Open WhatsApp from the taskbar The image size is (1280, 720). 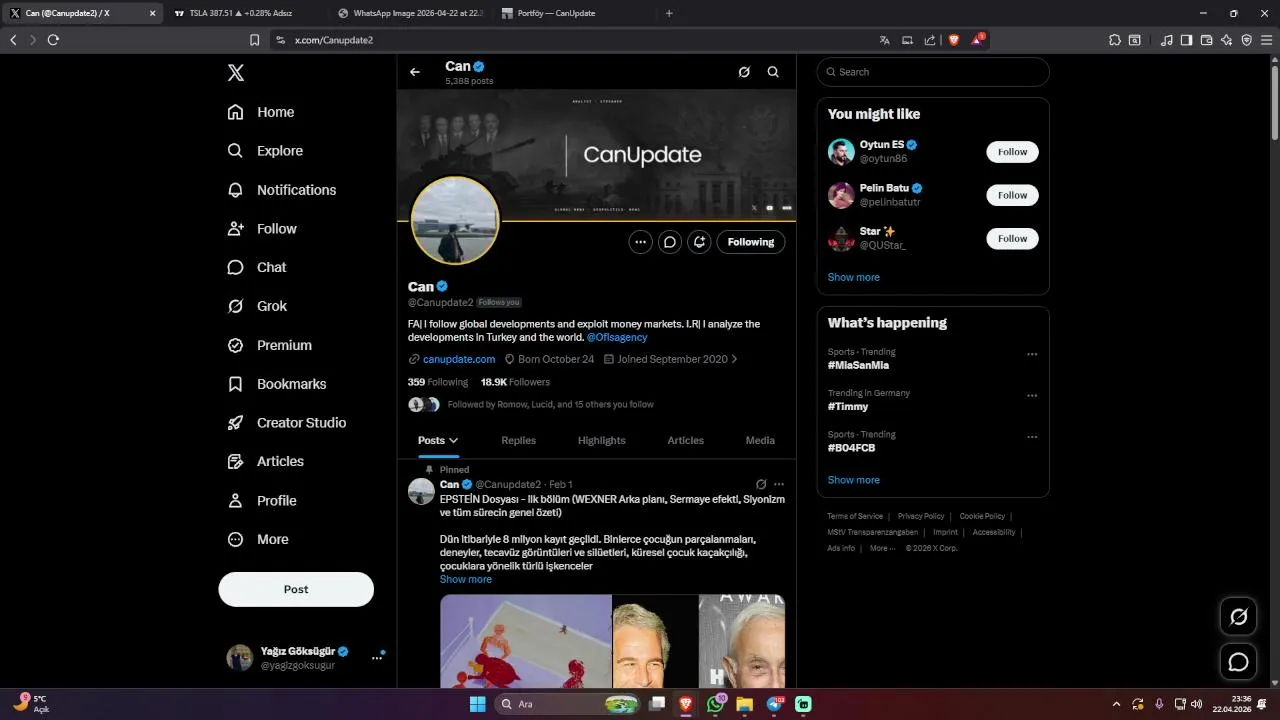coord(715,704)
